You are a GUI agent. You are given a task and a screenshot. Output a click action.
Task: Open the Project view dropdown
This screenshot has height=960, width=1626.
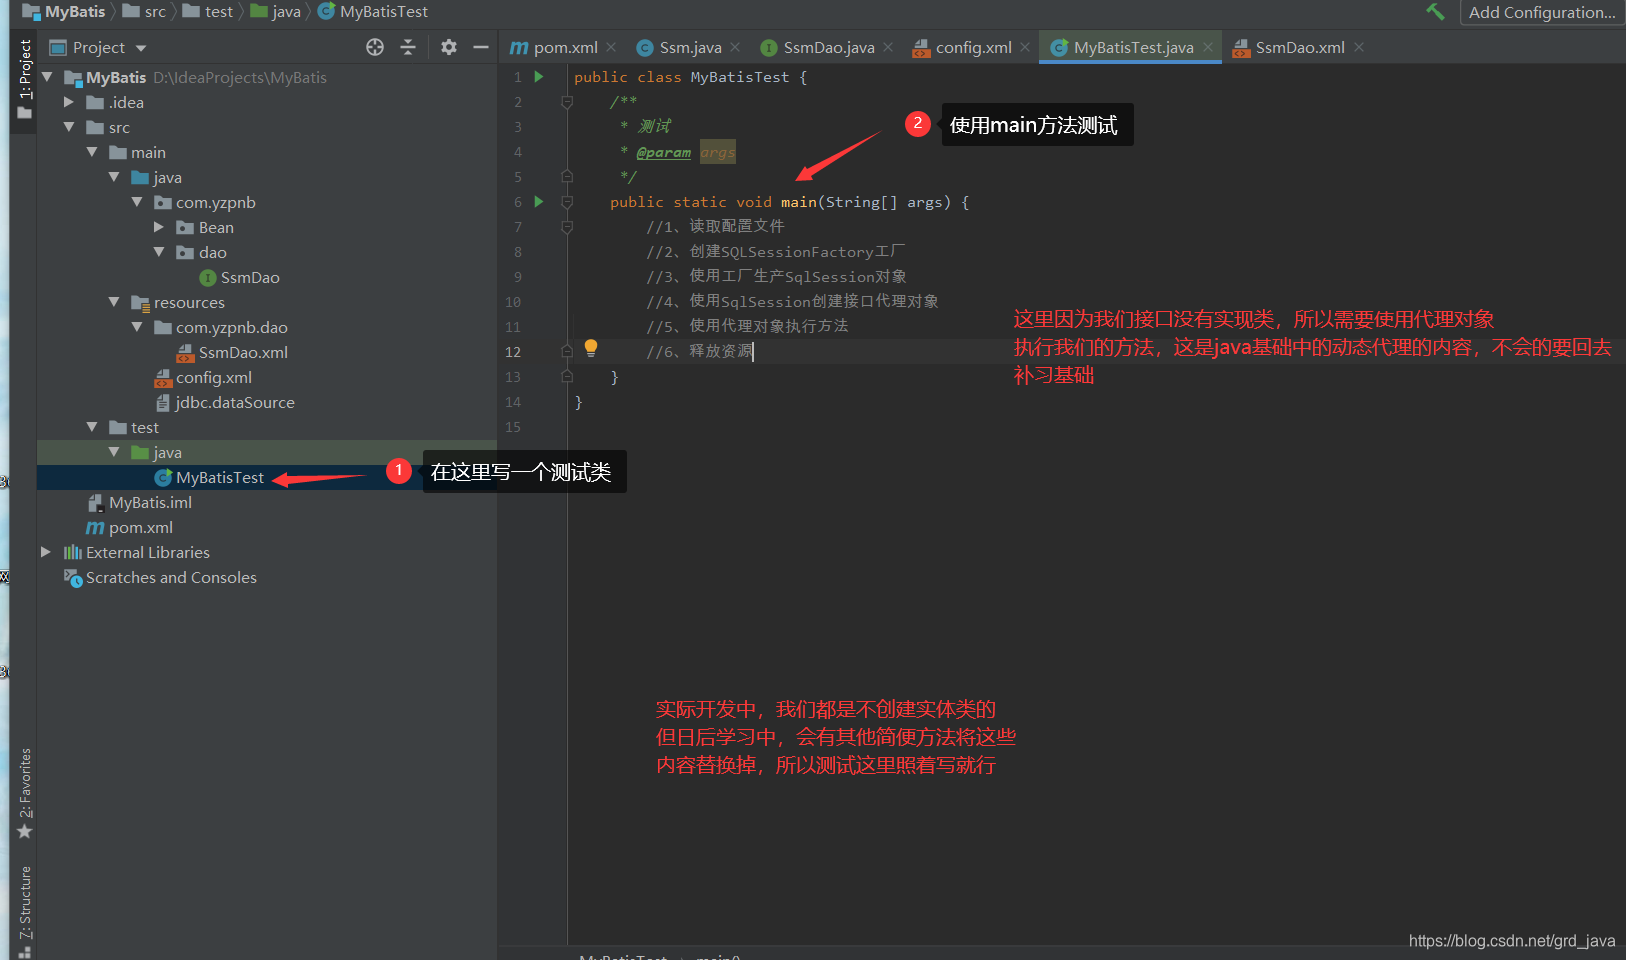(x=98, y=47)
